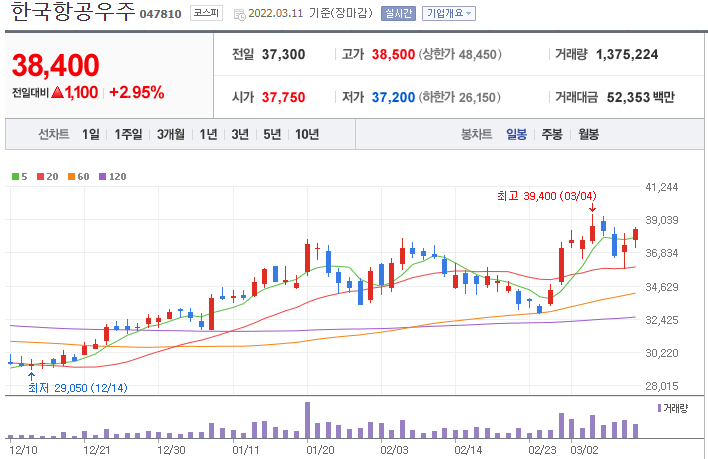Image resolution: width=708 pixels, height=459 pixels.
Task: Click the tallest volume bar at 01/20
Action: click(307, 420)
